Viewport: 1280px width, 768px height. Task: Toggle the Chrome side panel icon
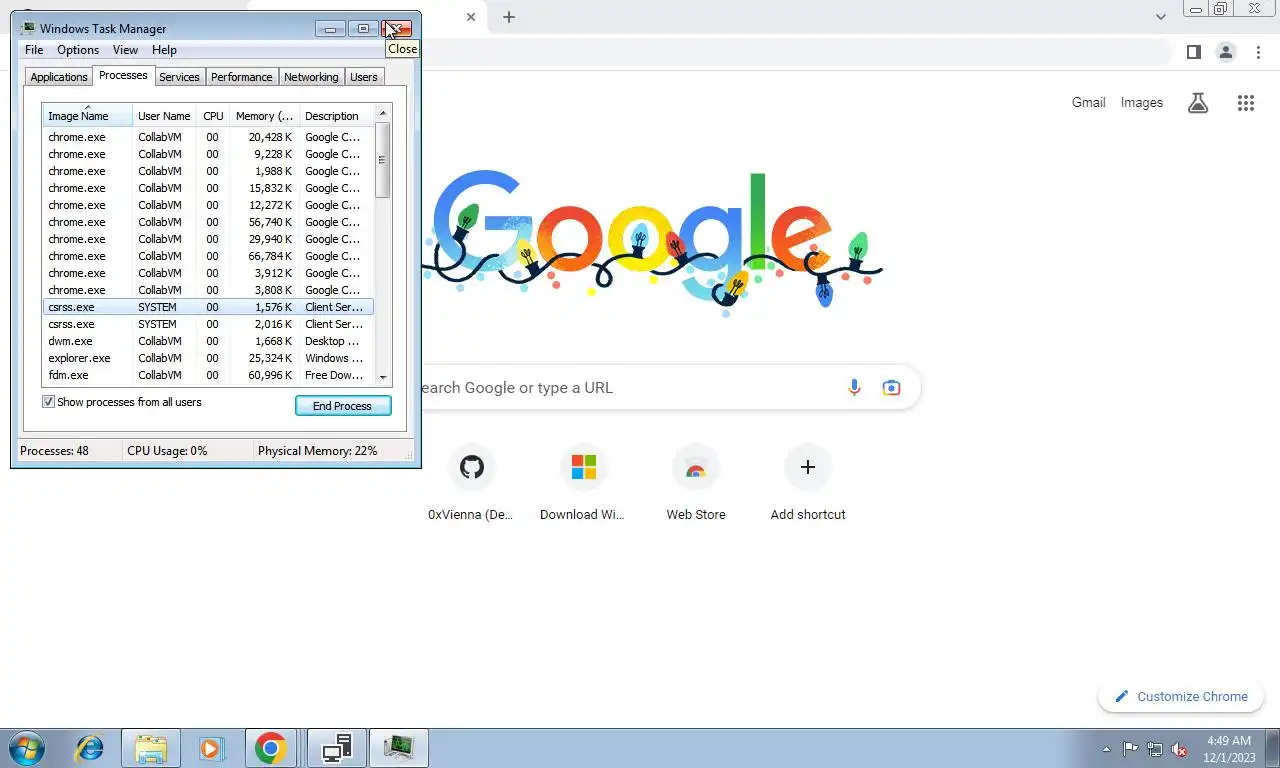[1193, 52]
